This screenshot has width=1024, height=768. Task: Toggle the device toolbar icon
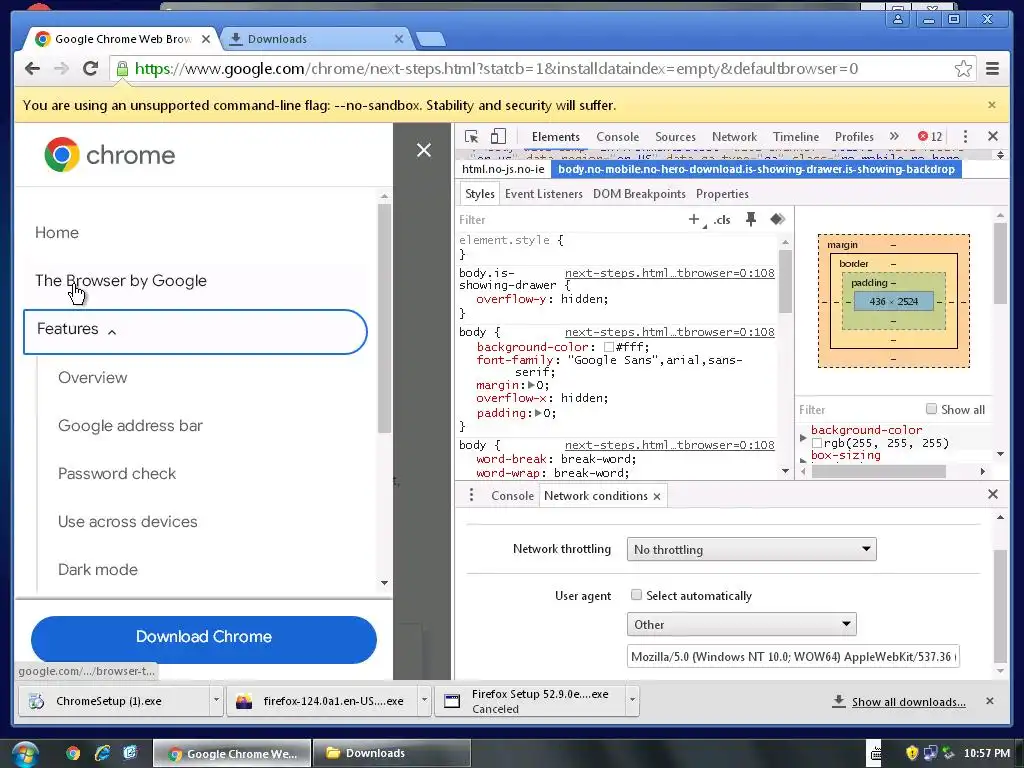[498, 136]
